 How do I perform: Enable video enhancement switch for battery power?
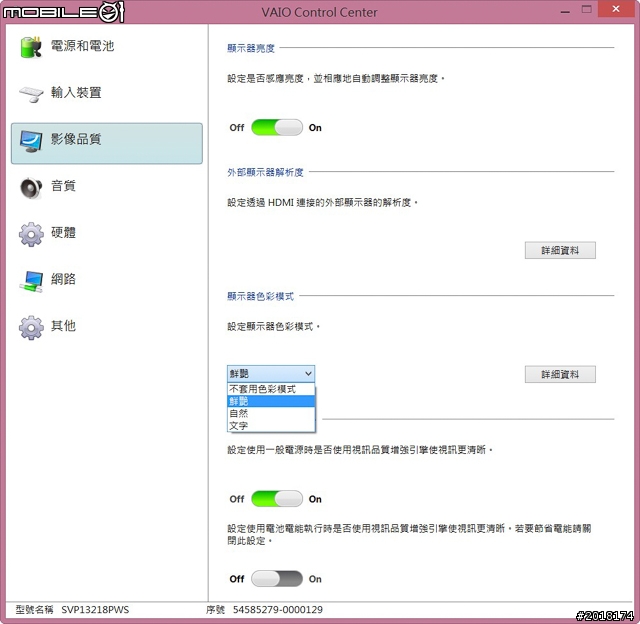point(277,579)
